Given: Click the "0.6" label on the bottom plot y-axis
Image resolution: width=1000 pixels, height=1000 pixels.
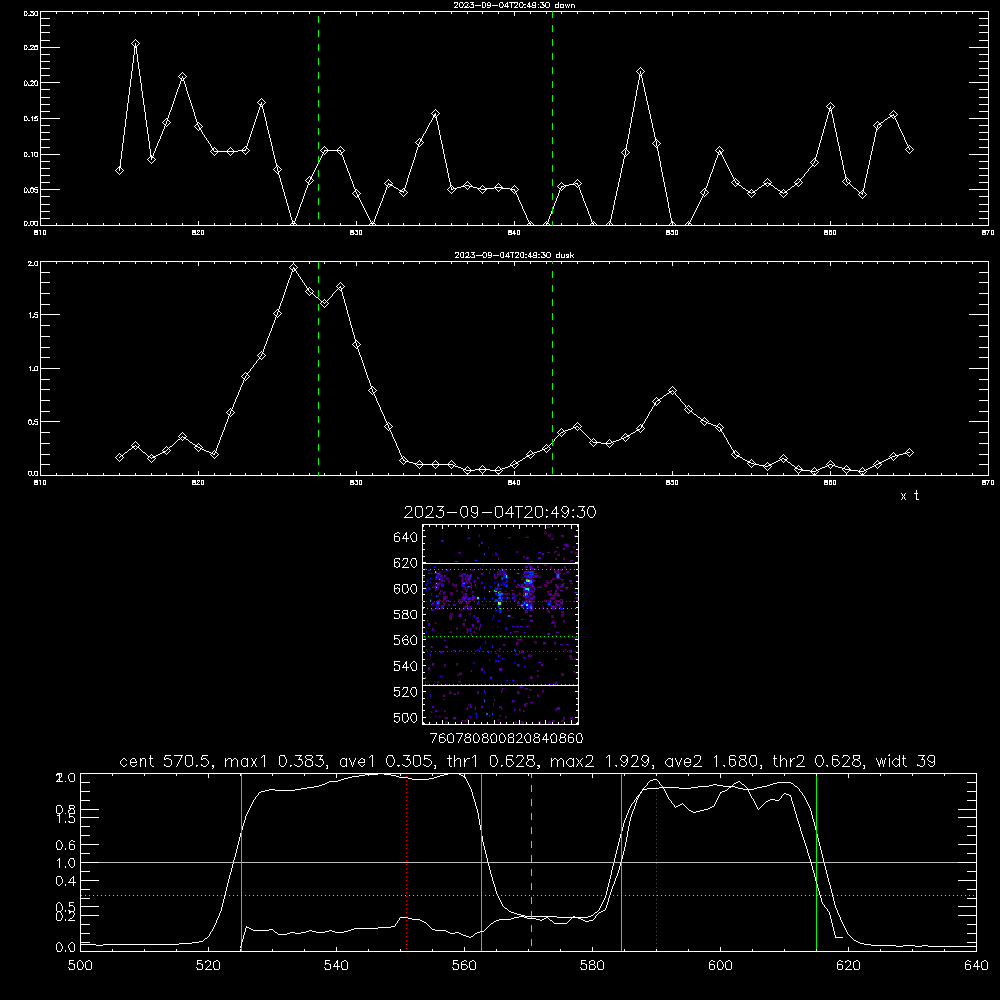Looking at the screenshot, I should (66, 845).
